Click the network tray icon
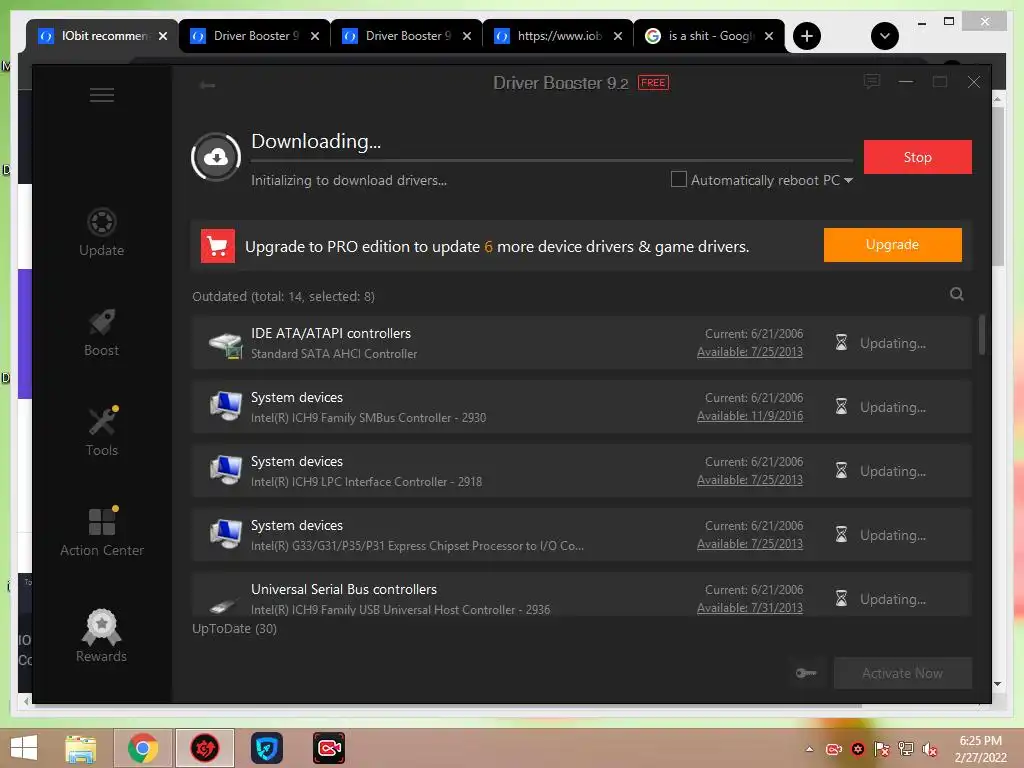This screenshot has width=1024, height=768. [906, 749]
